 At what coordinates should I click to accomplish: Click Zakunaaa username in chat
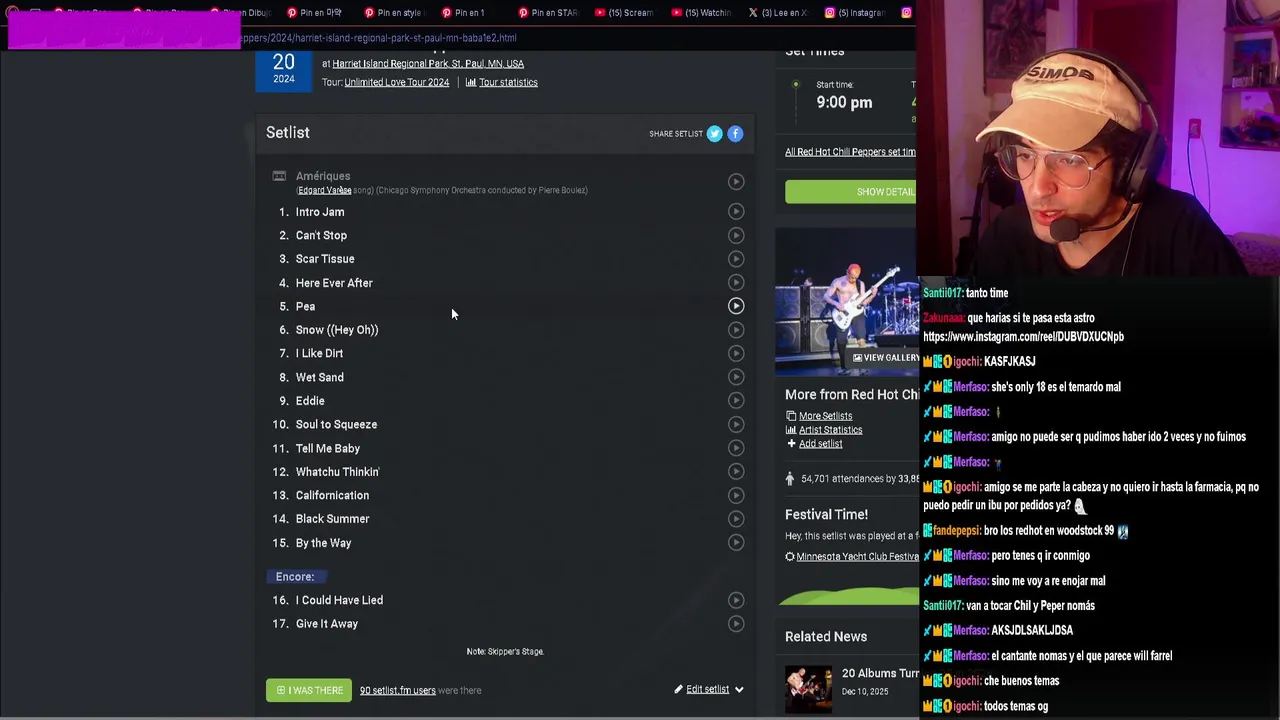coord(943,318)
